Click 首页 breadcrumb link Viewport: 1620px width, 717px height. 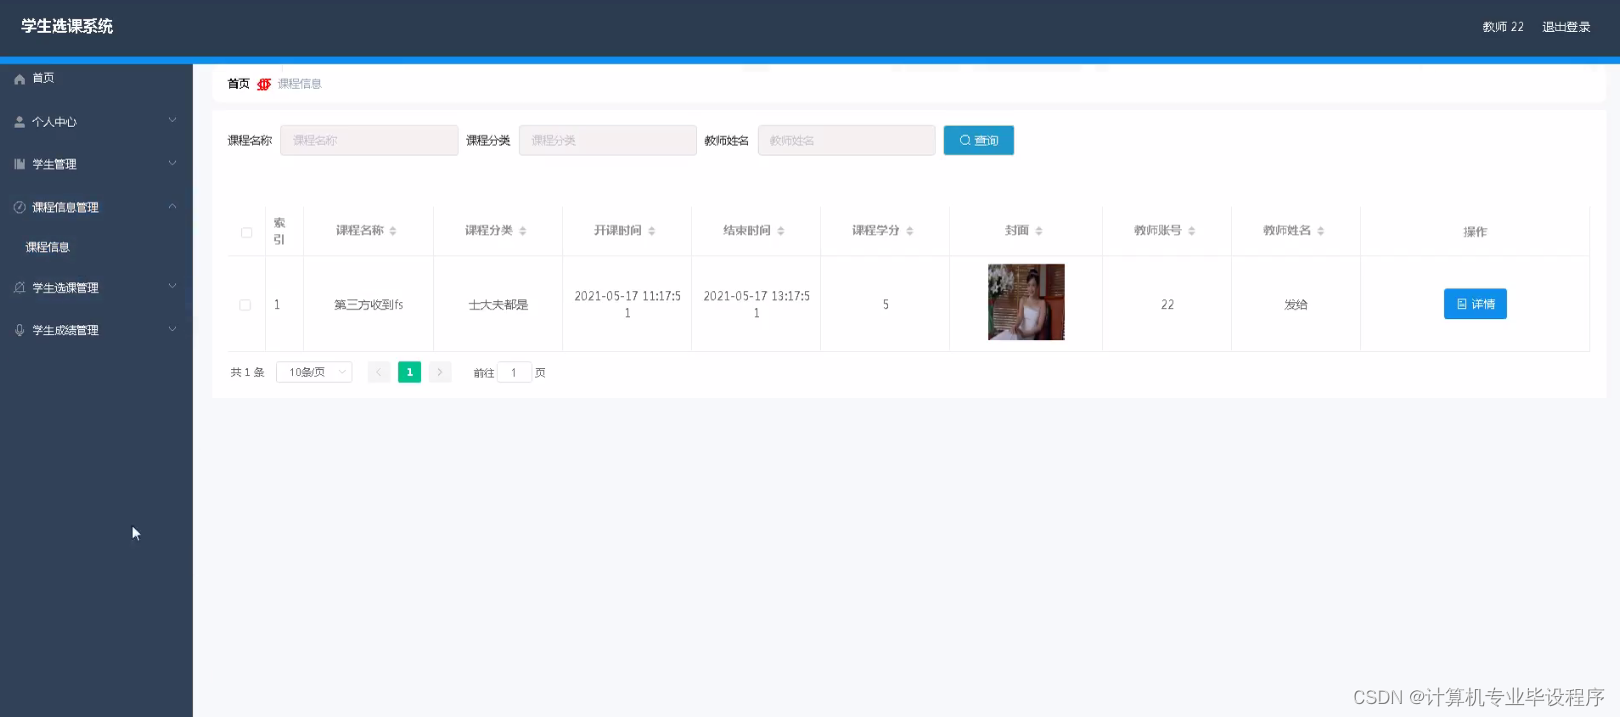(238, 84)
